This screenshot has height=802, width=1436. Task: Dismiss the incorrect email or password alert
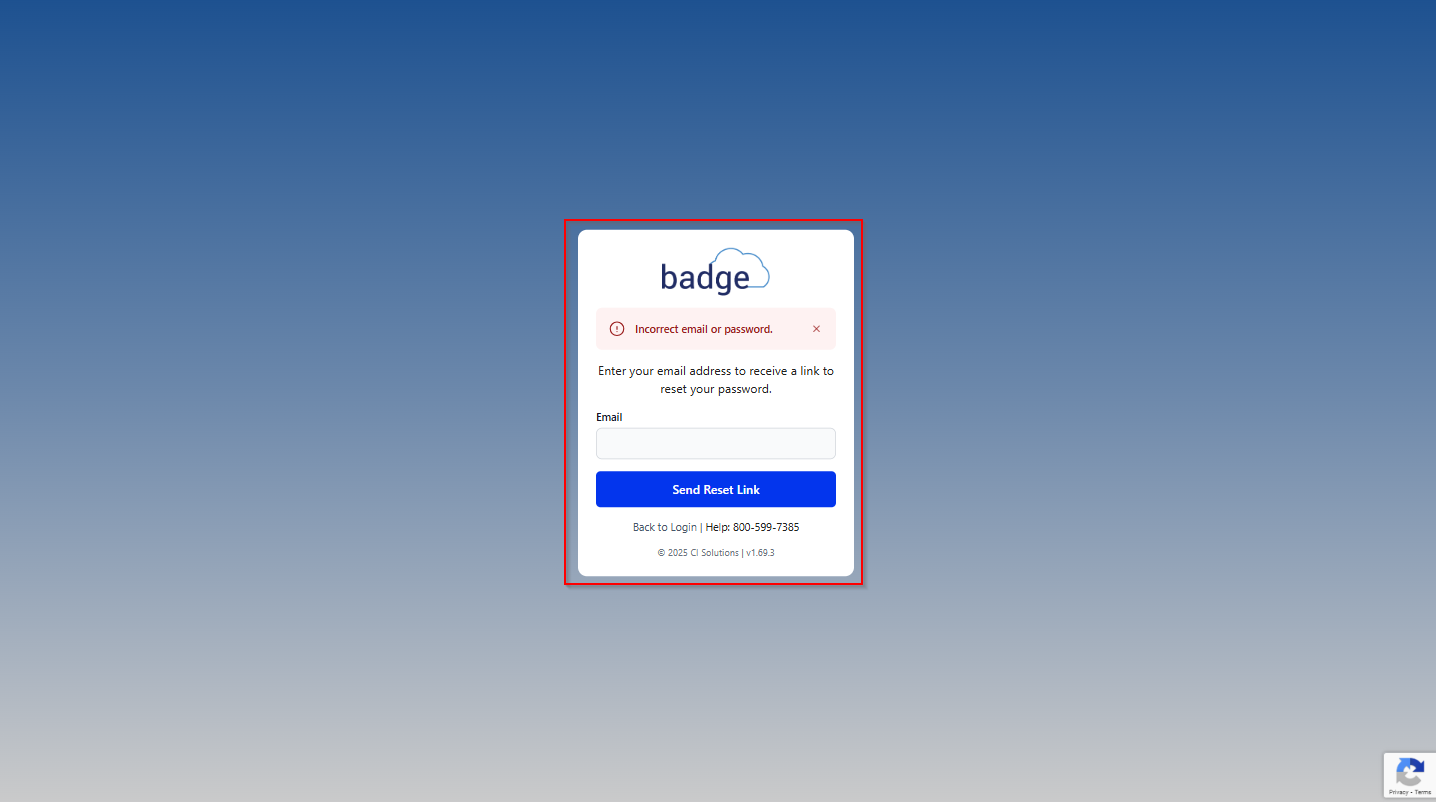[x=816, y=329]
